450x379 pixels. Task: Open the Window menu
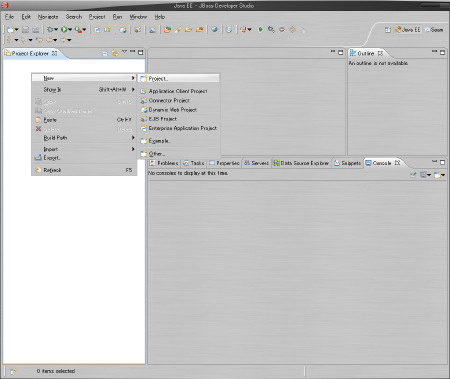[138, 17]
